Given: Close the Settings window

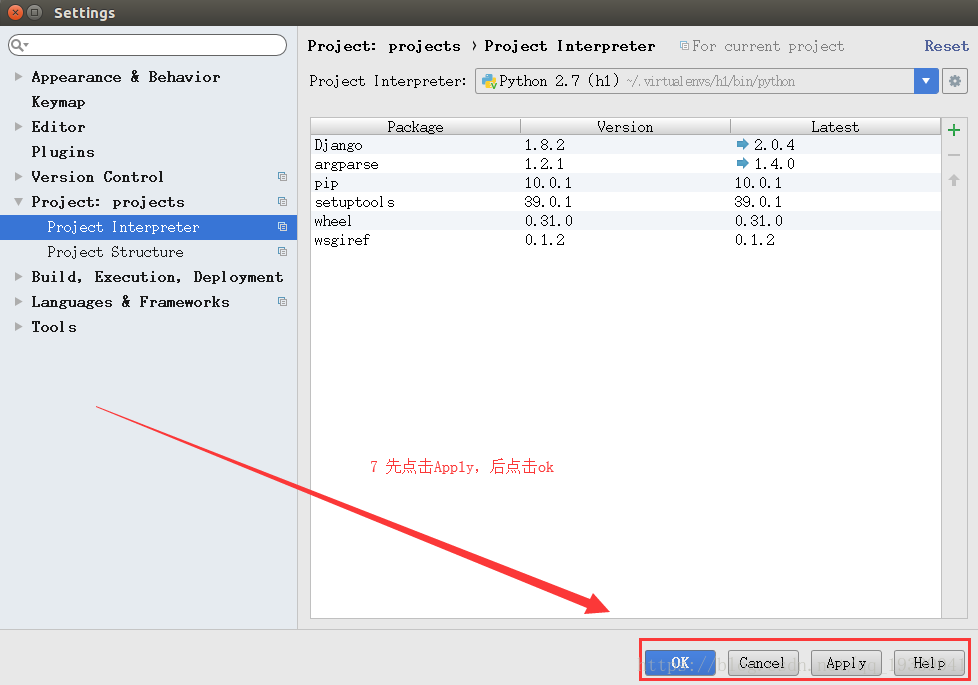Looking at the screenshot, I should coord(16,12).
